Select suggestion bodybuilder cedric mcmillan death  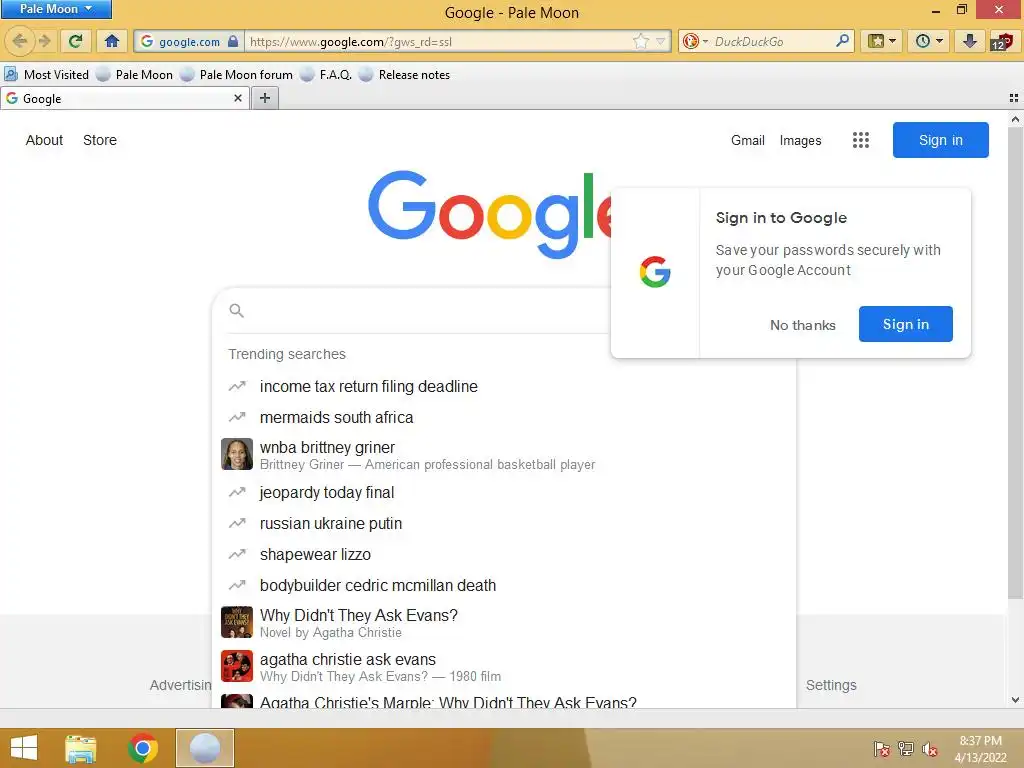coord(504,585)
